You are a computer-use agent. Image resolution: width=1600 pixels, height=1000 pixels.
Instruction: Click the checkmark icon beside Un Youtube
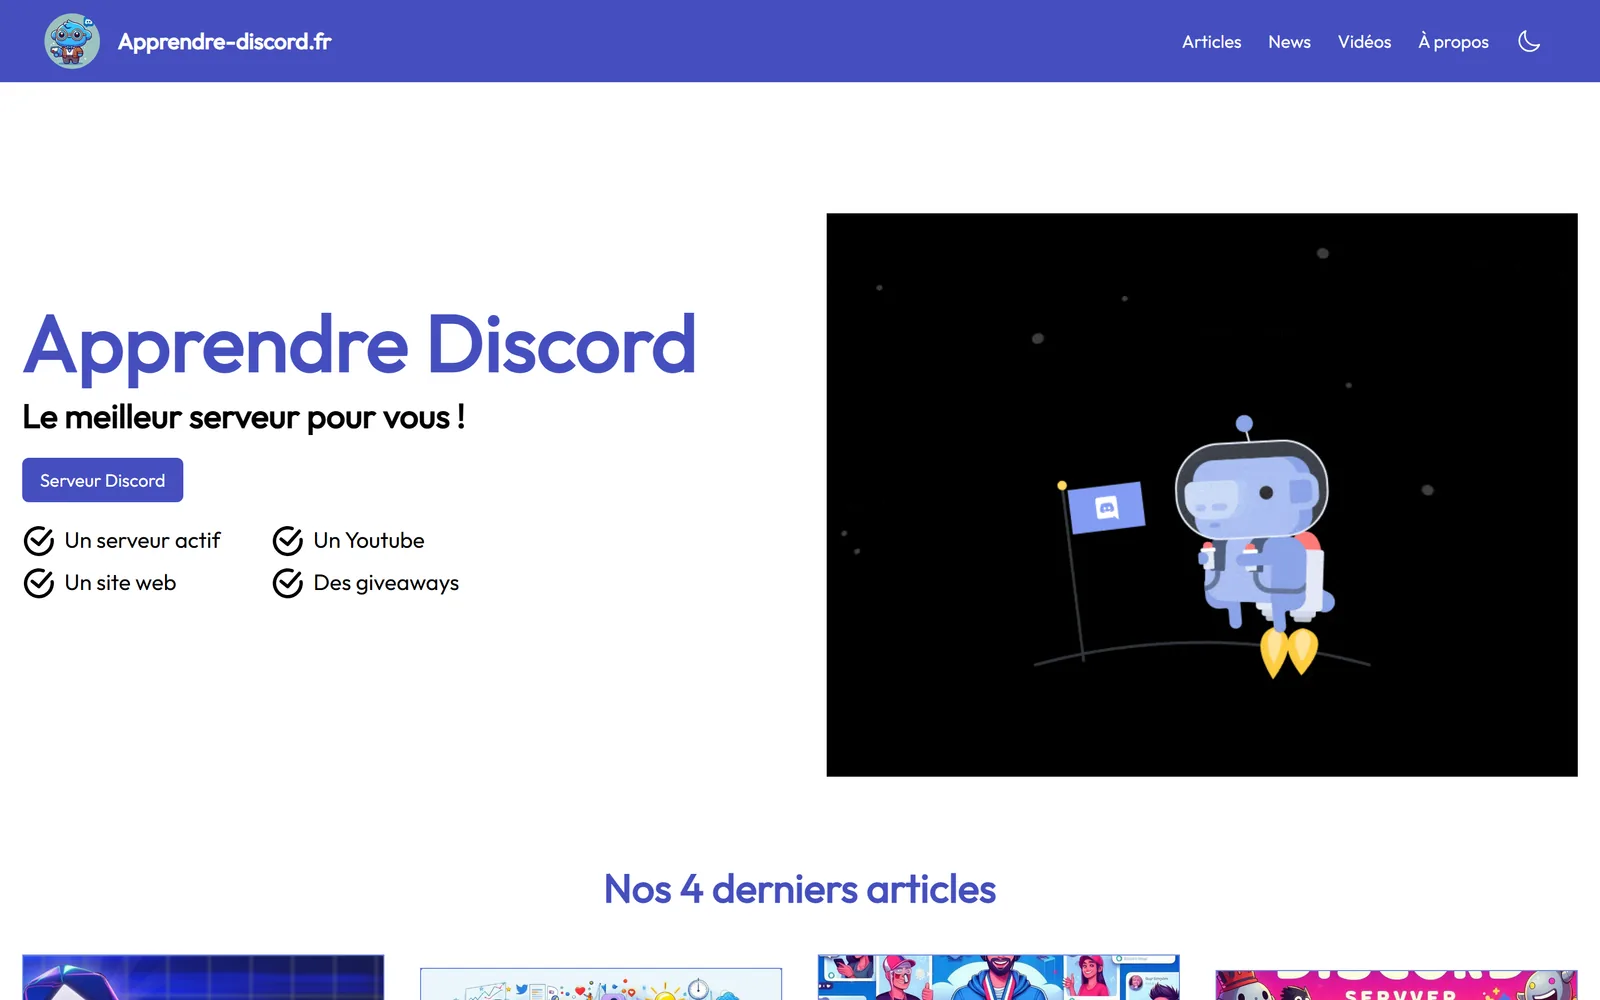287,541
